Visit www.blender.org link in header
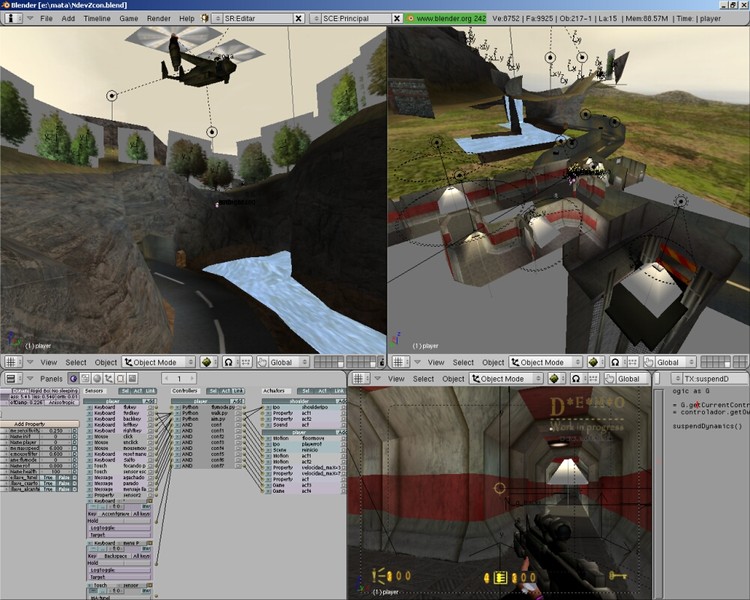The height and width of the screenshot is (600, 750). tap(445, 18)
